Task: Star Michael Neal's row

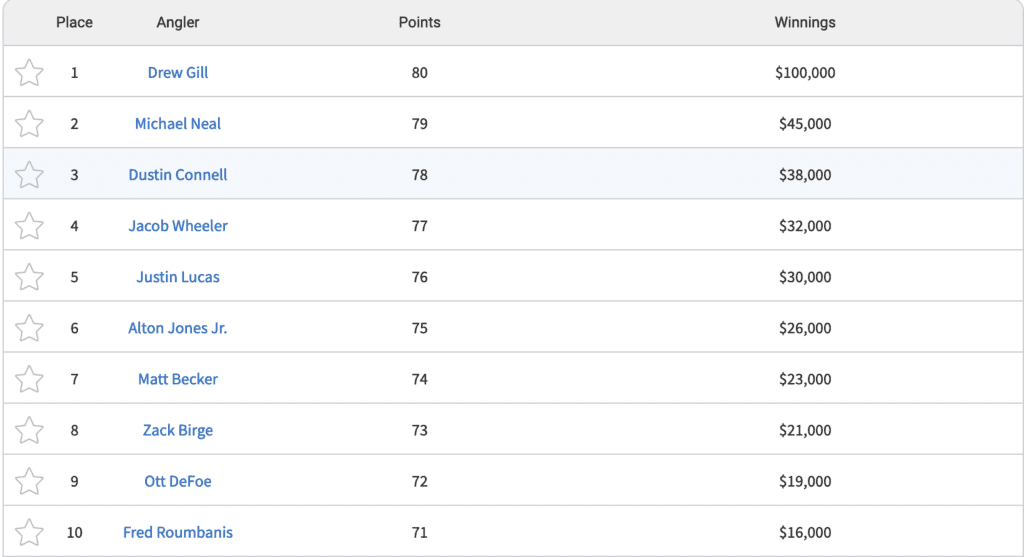Action: point(30,124)
